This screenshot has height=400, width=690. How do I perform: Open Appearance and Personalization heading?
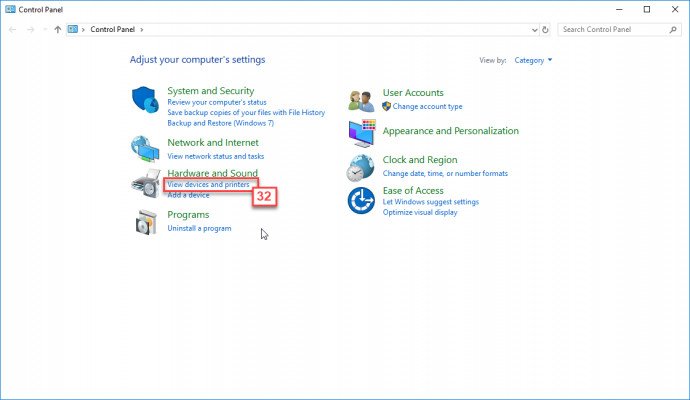[451, 131]
